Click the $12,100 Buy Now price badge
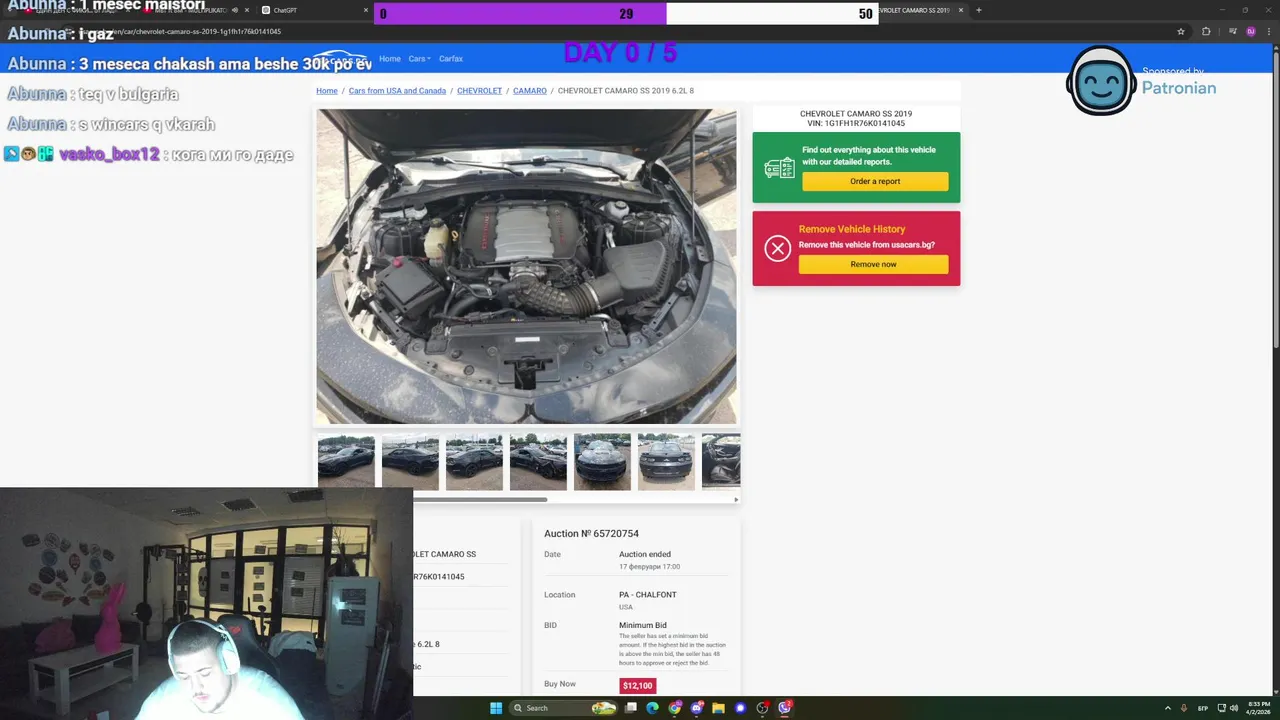 click(x=637, y=686)
